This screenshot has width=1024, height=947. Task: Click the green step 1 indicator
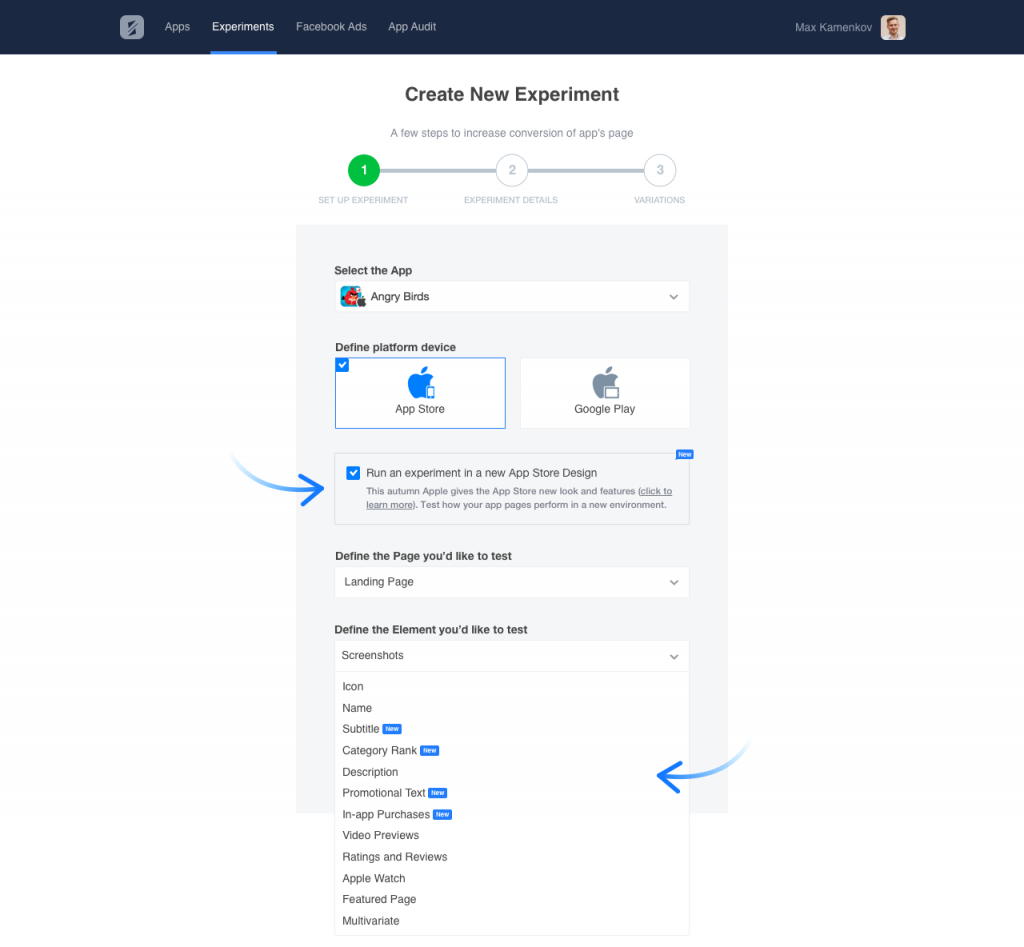(x=363, y=170)
